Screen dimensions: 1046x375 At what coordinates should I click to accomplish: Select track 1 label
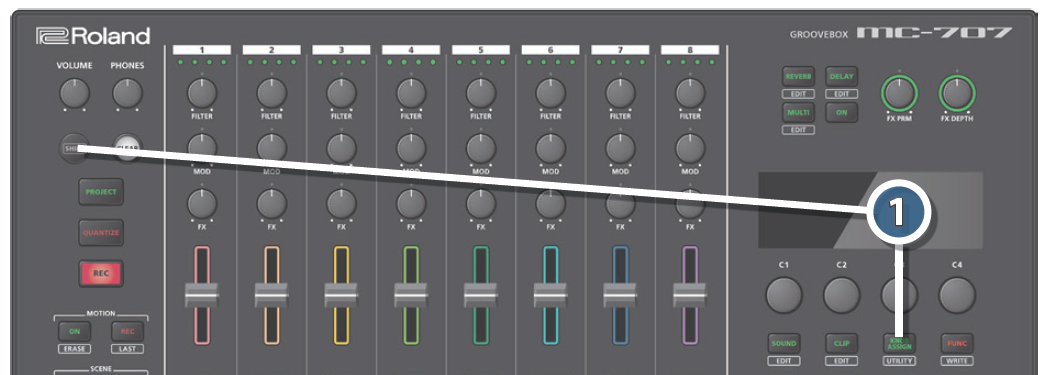pos(201,50)
